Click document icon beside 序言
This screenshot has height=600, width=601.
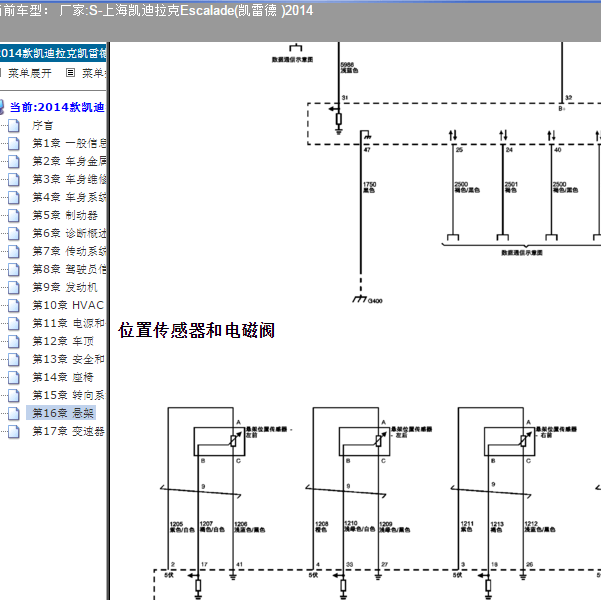click(x=14, y=126)
